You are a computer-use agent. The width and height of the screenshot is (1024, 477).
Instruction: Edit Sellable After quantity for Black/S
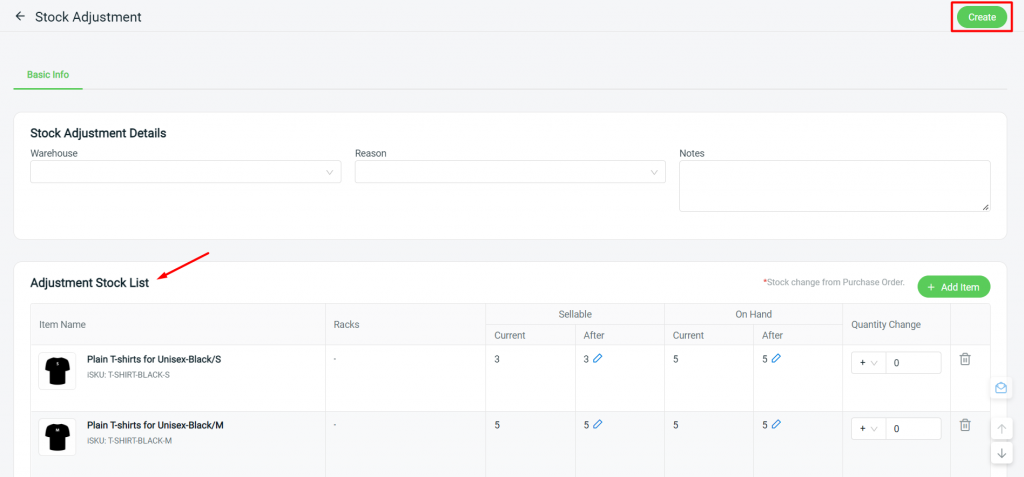[598, 358]
